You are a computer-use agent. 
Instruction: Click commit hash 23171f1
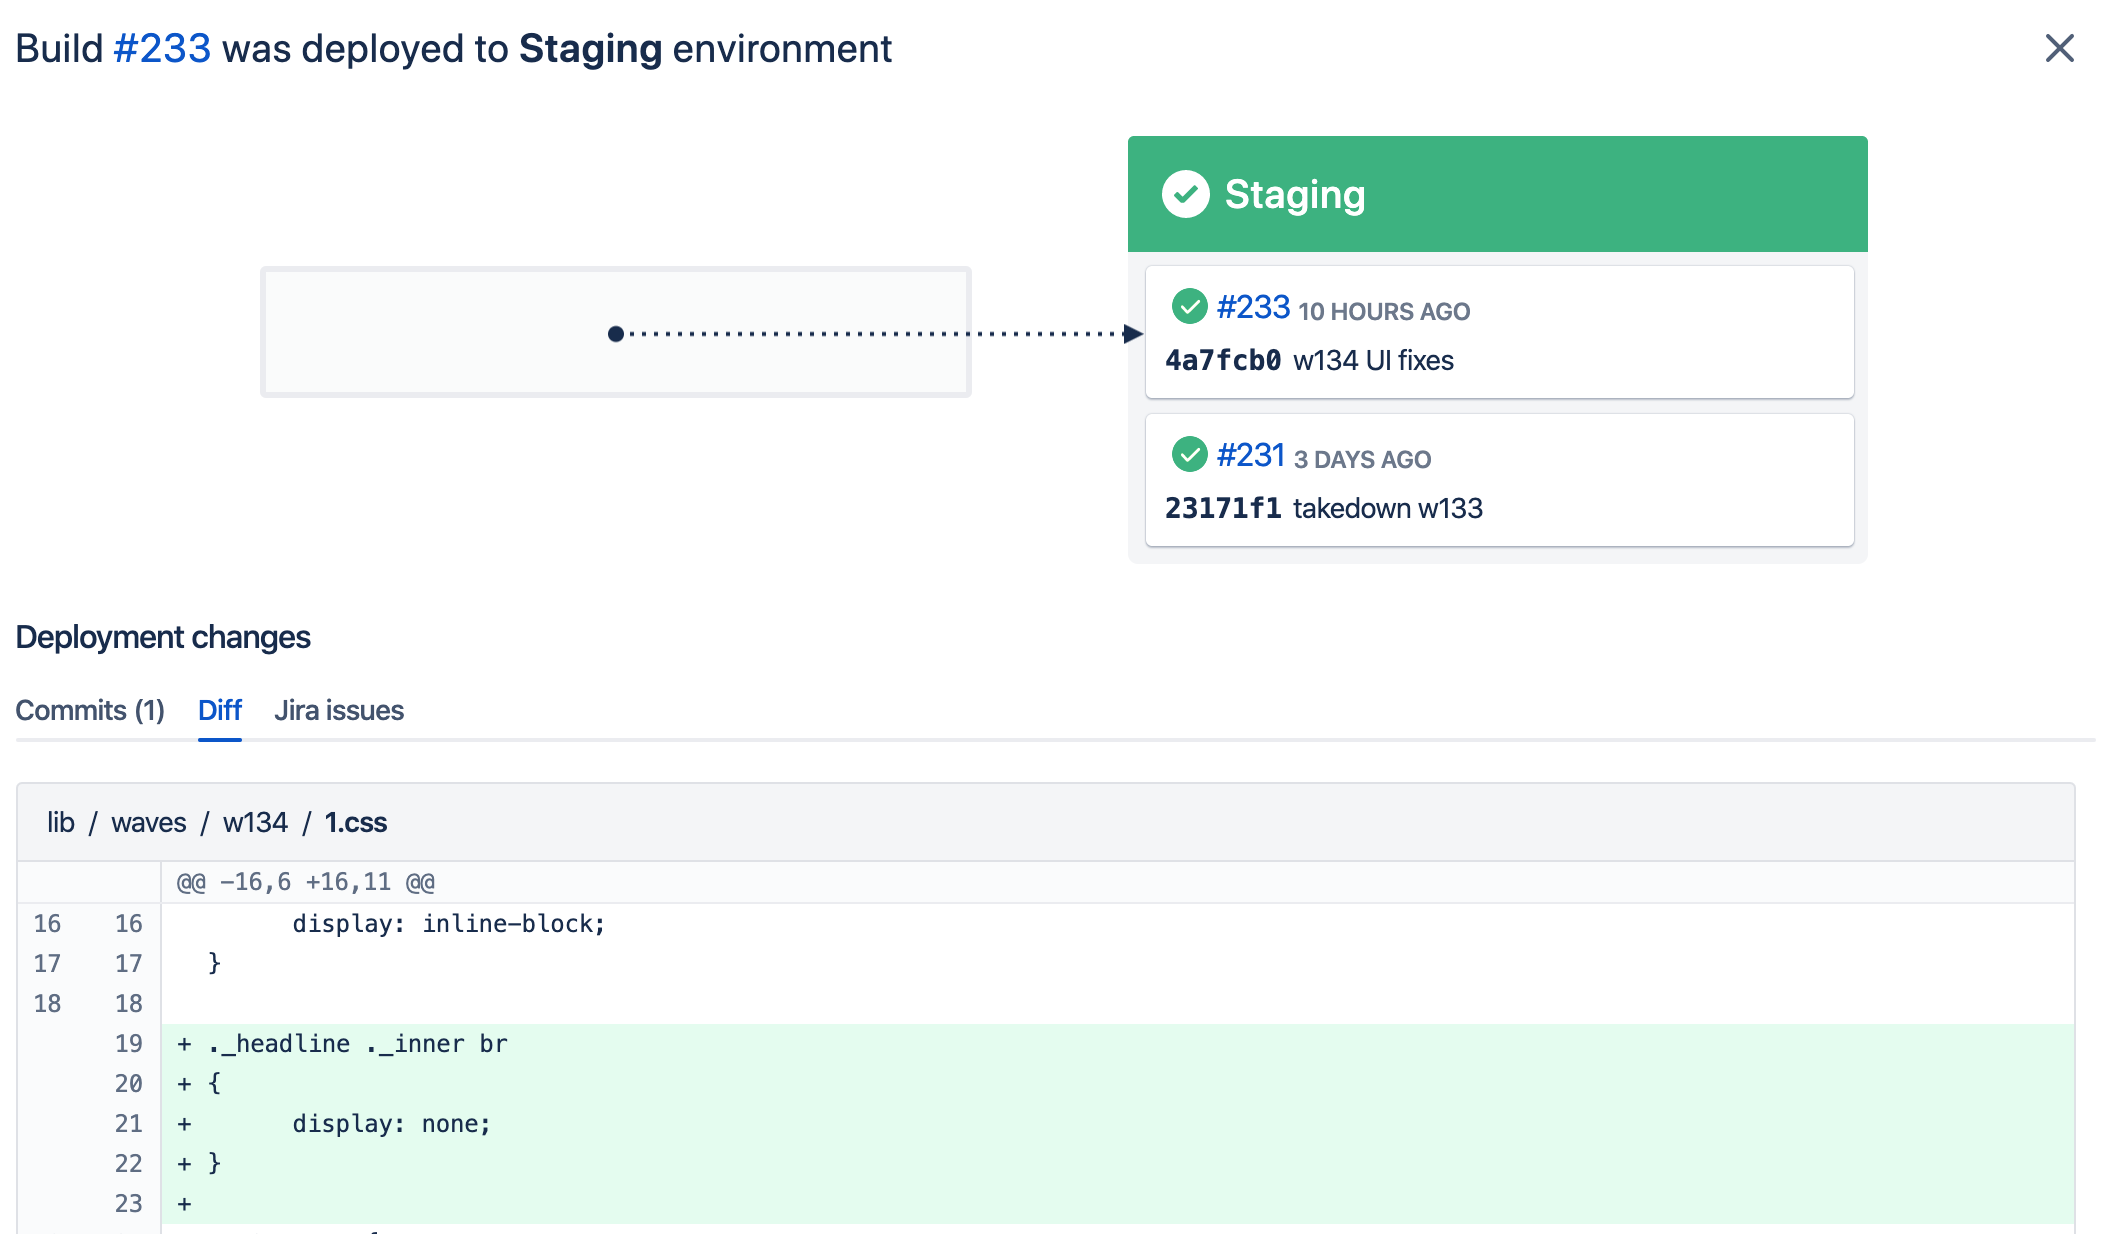tap(1222, 508)
